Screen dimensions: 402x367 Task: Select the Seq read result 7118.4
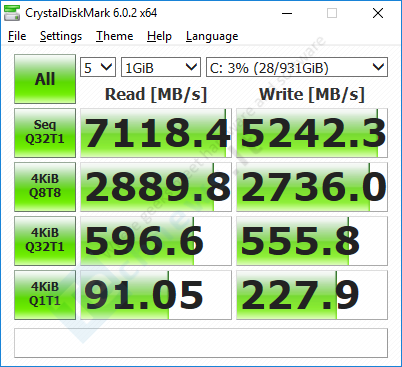156,133
